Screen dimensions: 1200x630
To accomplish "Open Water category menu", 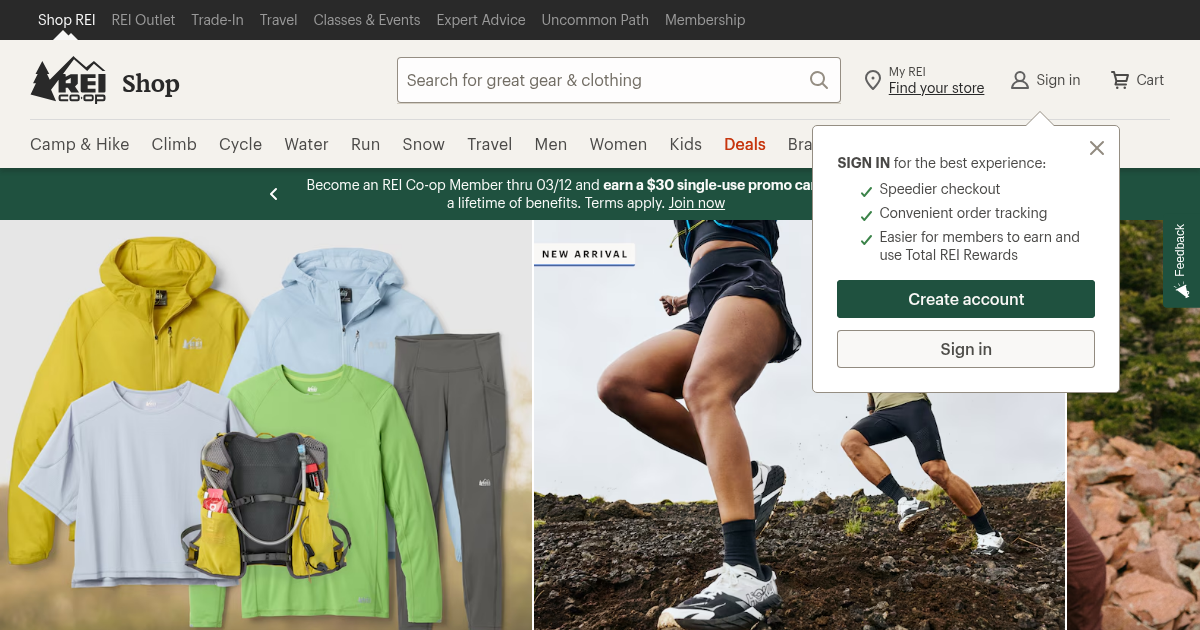I will point(306,144).
